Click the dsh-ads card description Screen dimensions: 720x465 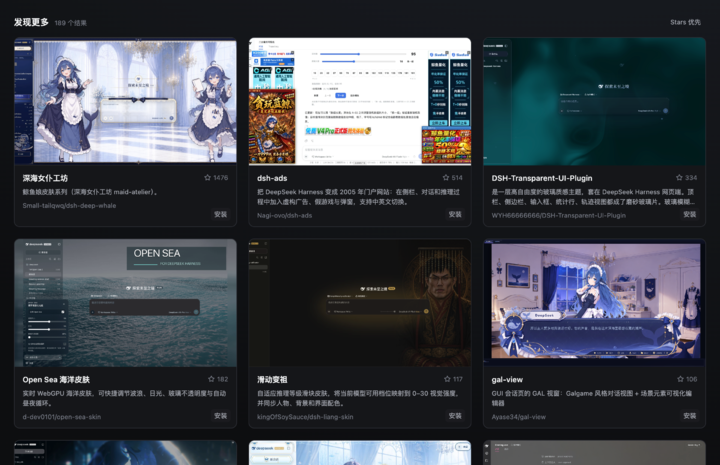pyautogui.click(x=358, y=197)
